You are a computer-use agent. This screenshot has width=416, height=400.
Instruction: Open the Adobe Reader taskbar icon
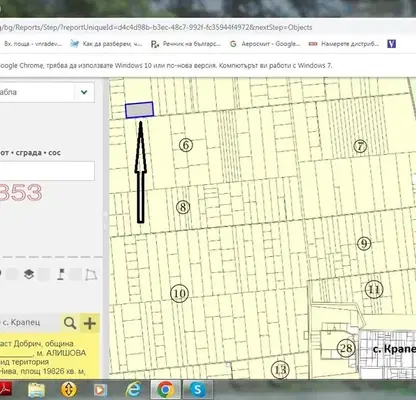pos(5,389)
